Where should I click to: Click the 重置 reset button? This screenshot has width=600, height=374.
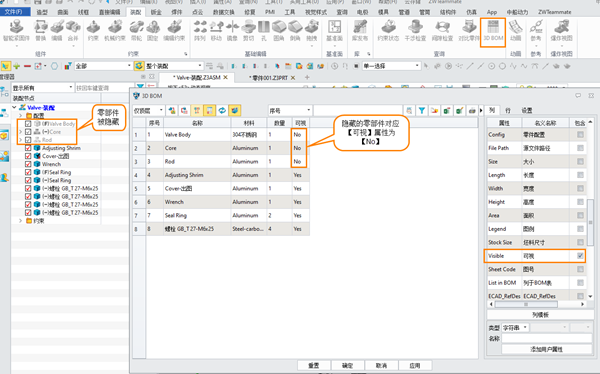tap(314, 365)
